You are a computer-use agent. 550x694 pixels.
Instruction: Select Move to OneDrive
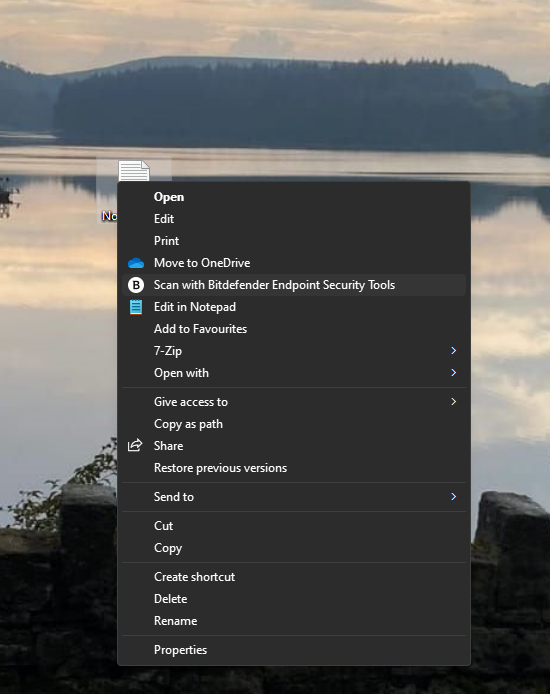click(294, 263)
